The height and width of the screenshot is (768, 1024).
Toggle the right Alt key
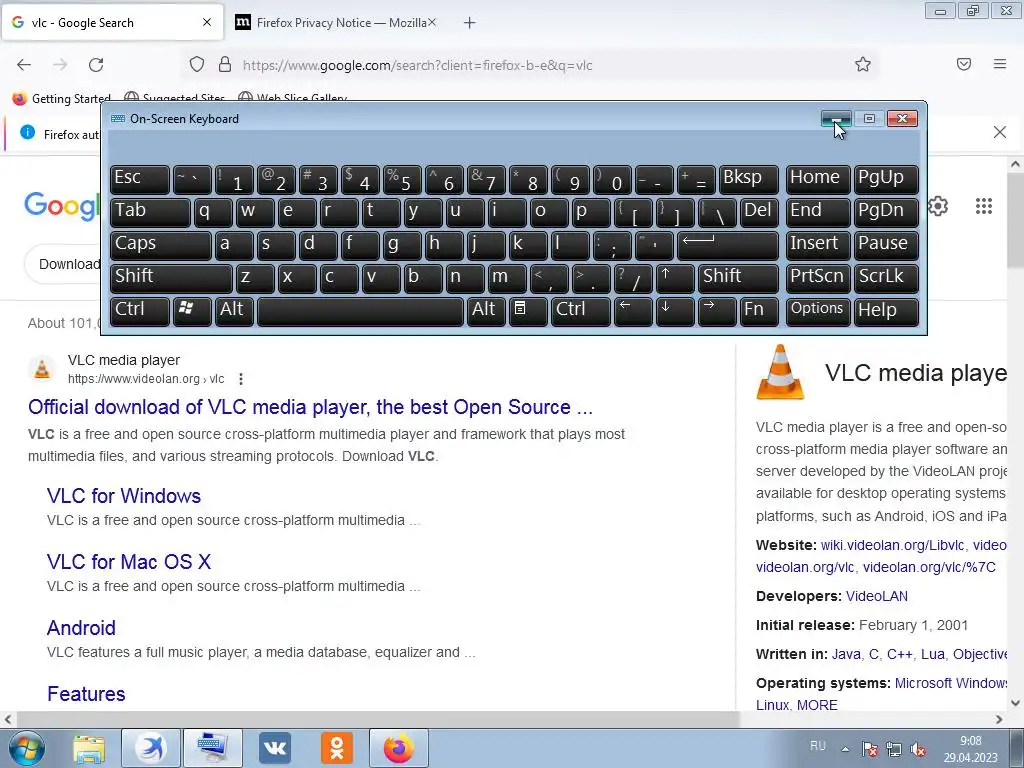pos(486,310)
